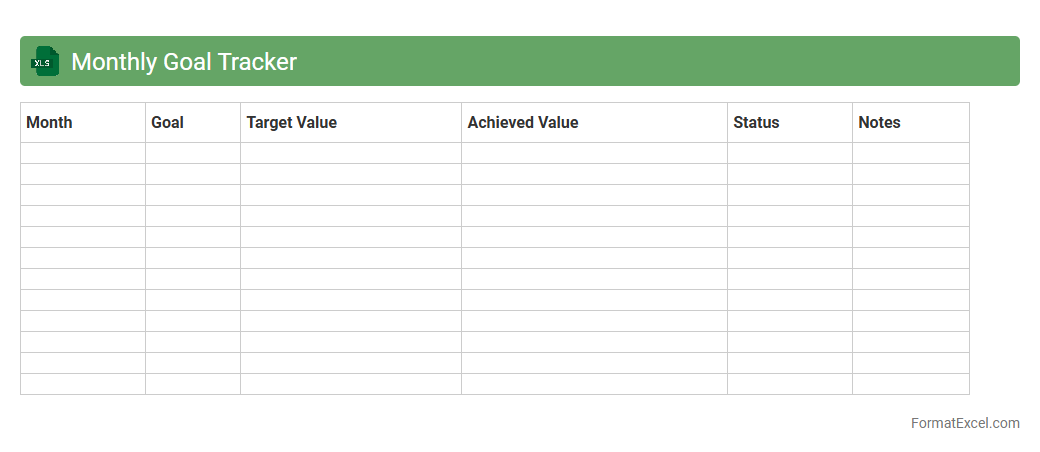Select the Goal column header
Image resolution: width=1040 pixels, height=452 pixels.
coord(192,123)
